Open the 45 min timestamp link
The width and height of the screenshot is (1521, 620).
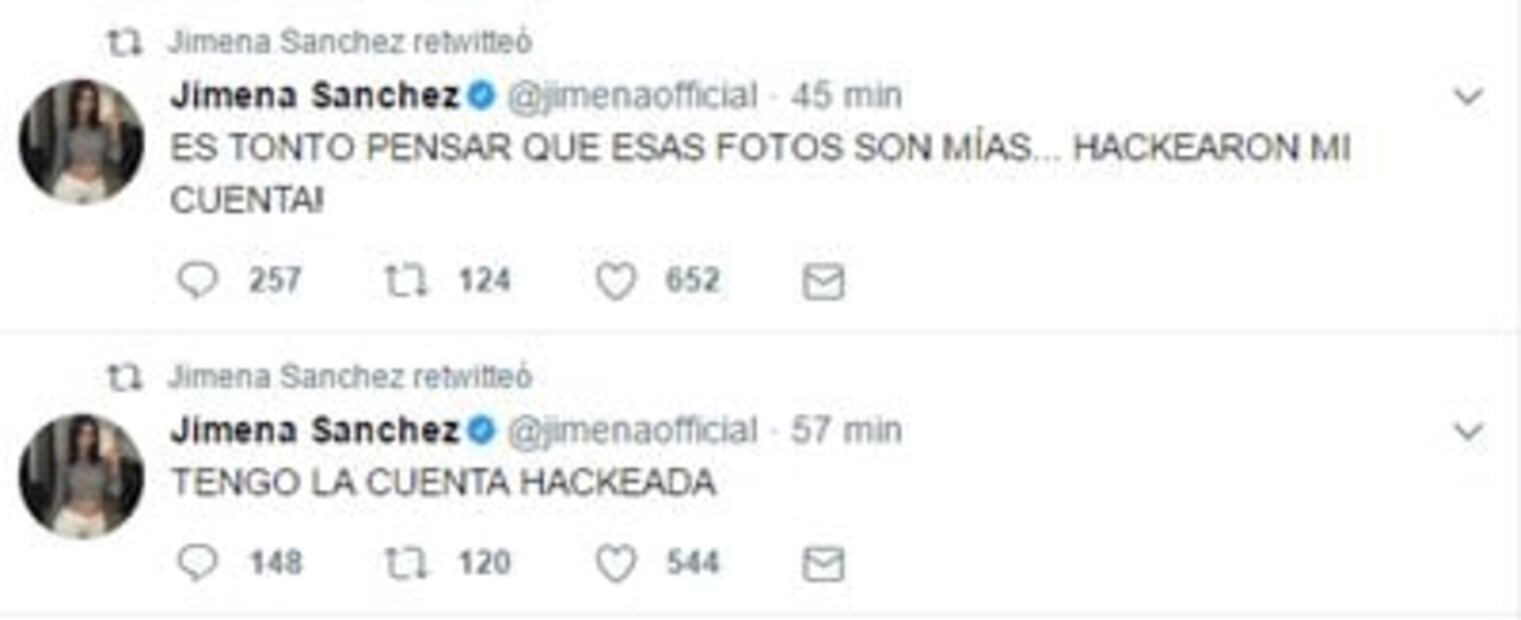846,96
